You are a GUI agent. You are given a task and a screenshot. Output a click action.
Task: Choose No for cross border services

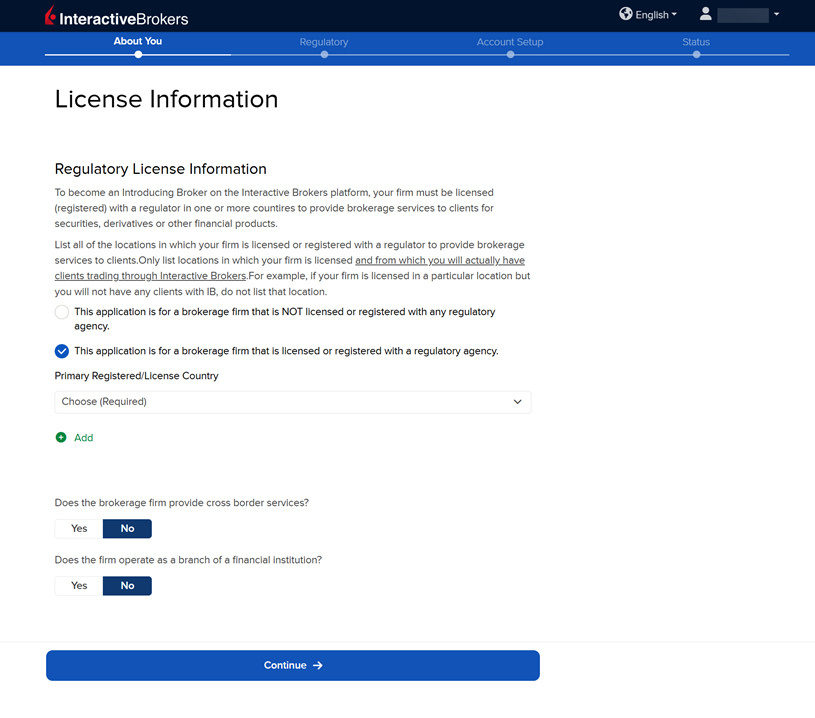(127, 529)
